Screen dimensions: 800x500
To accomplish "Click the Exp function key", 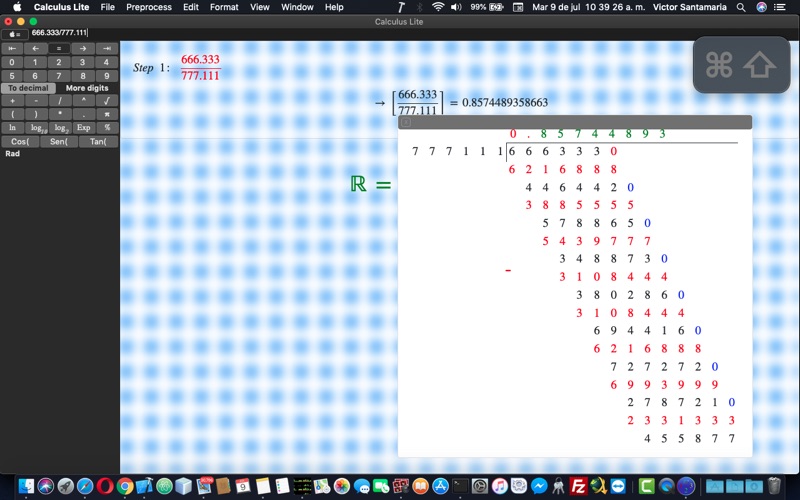I will click(x=84, y=128).
